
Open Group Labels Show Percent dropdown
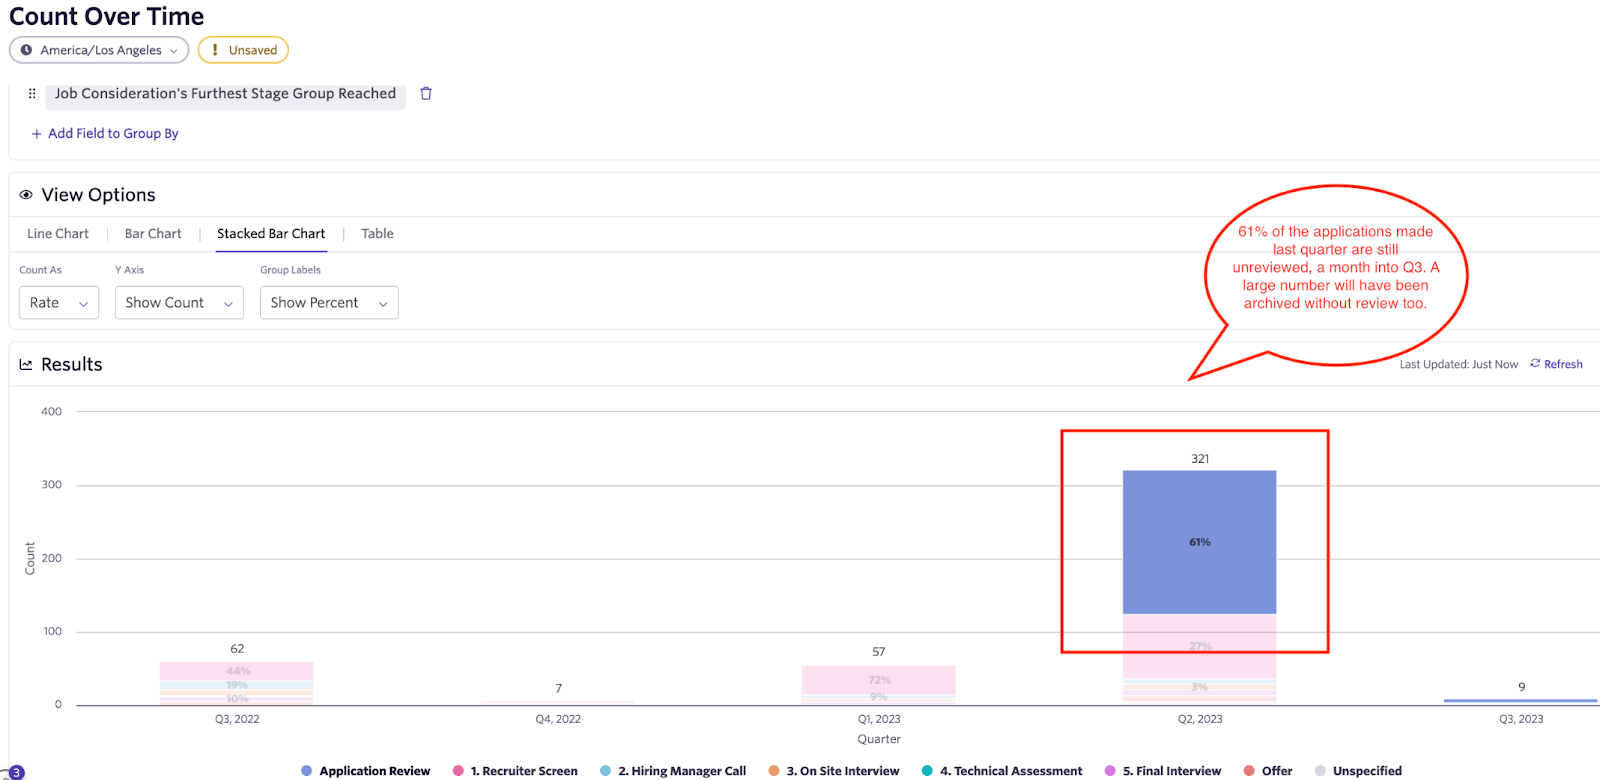[x=329, y=303]
